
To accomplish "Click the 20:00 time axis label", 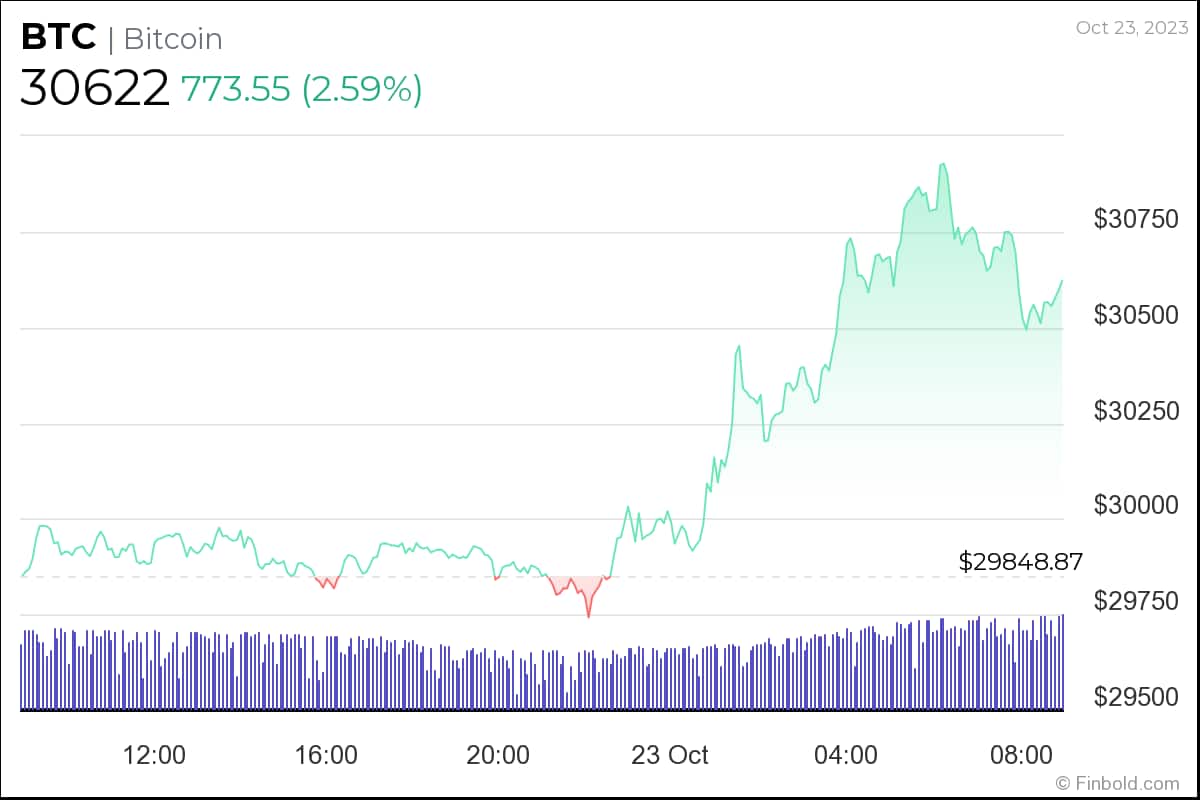I will pos(498,753).
